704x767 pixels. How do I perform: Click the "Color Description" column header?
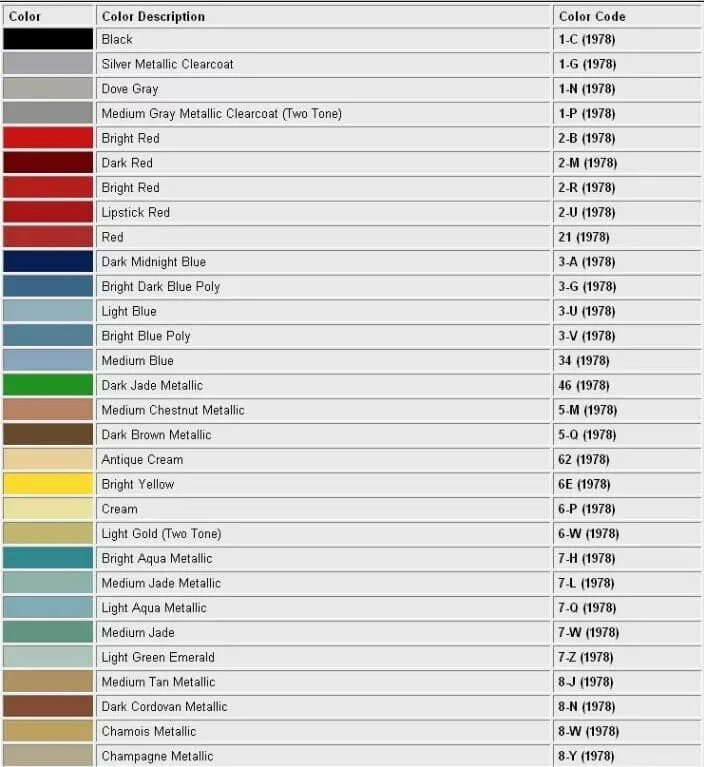153,16
